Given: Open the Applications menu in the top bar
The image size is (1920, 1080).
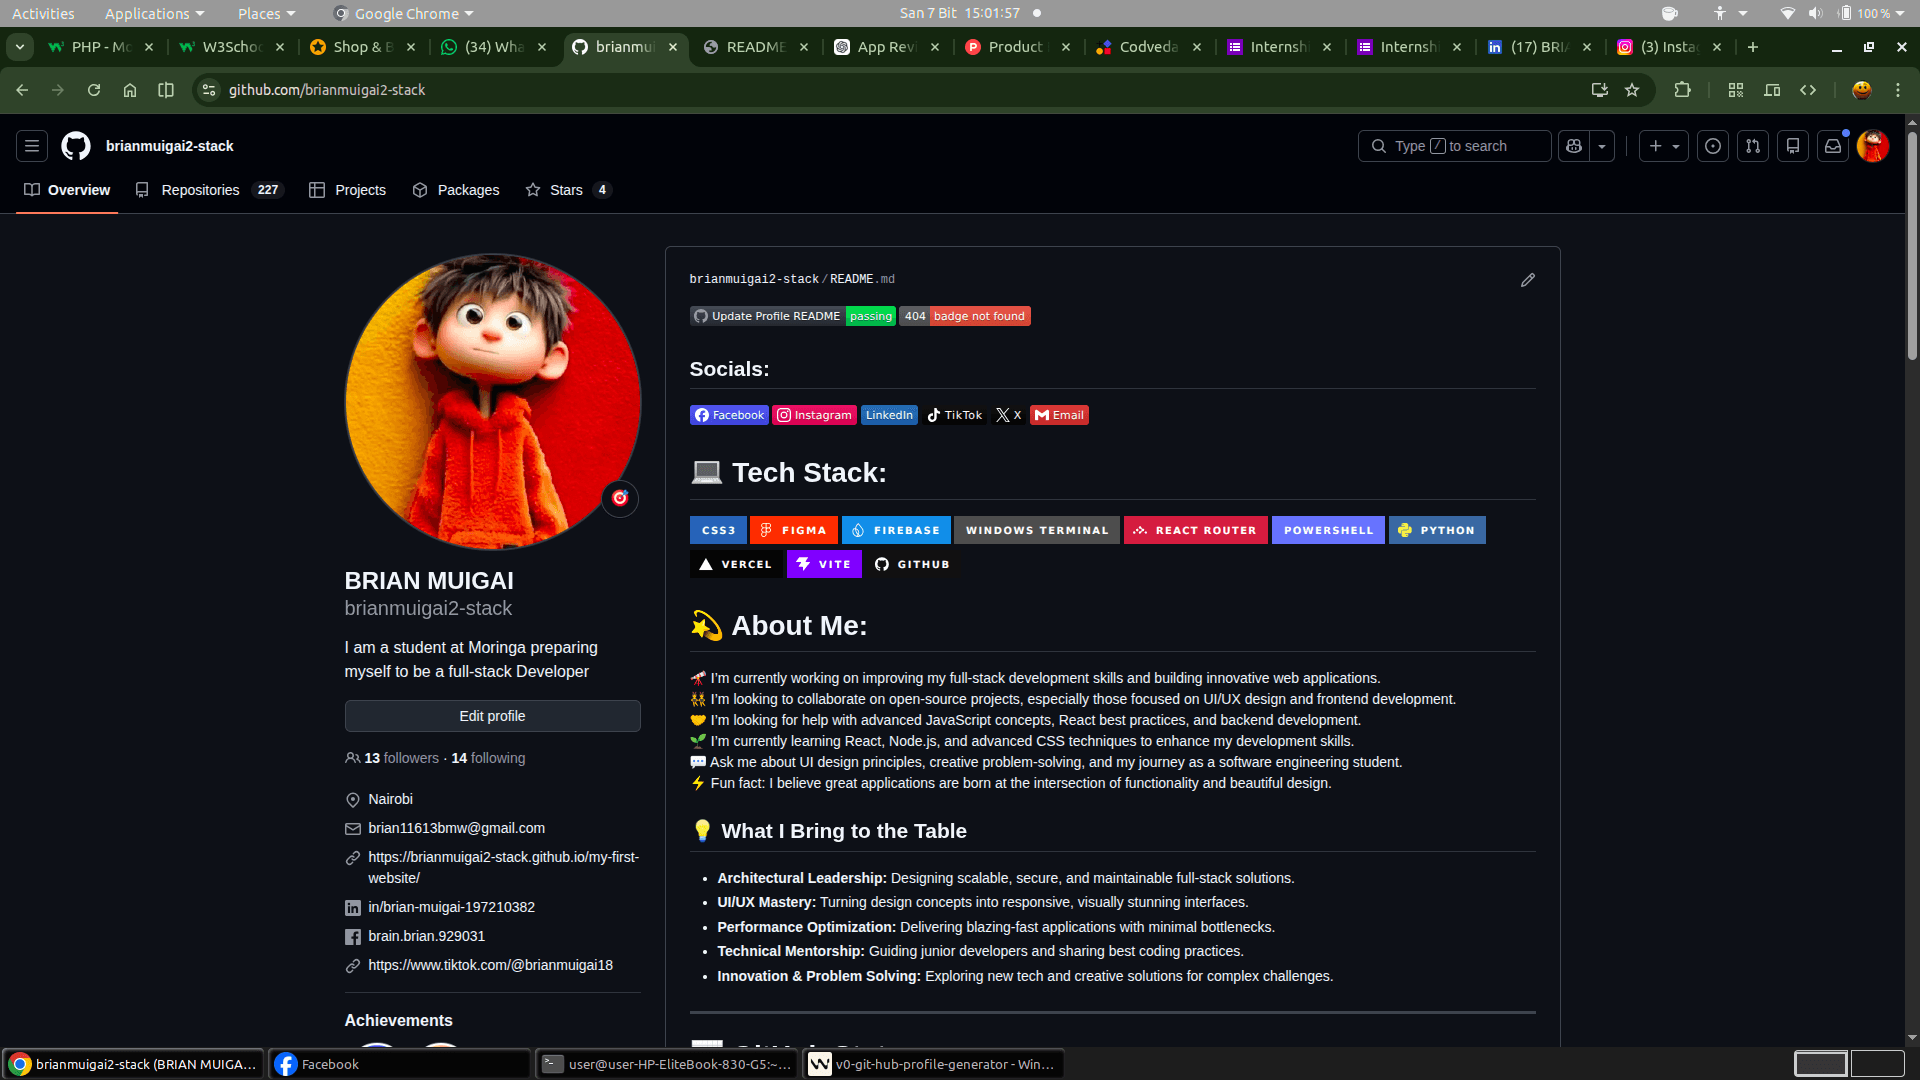Looking at the screenshot, I should point(147,13).
